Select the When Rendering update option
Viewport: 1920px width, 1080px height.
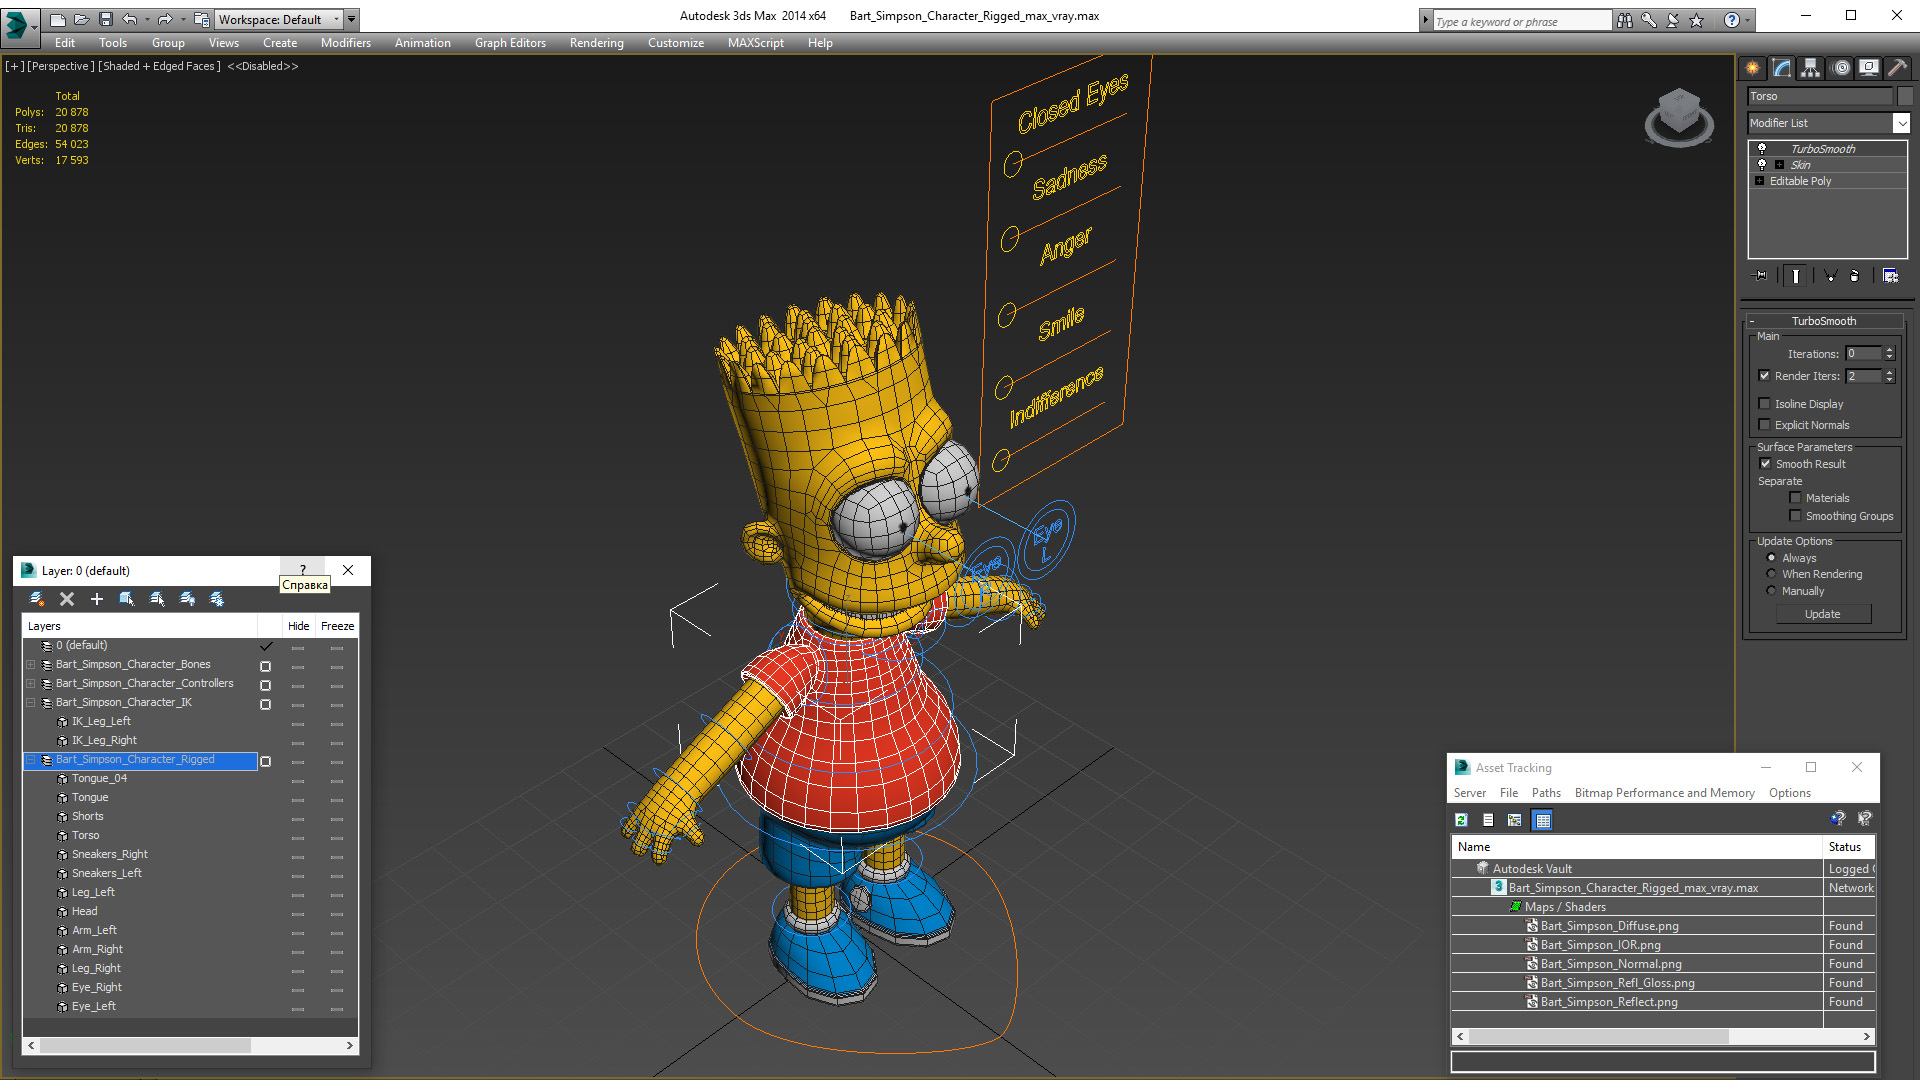[1772, 574]
